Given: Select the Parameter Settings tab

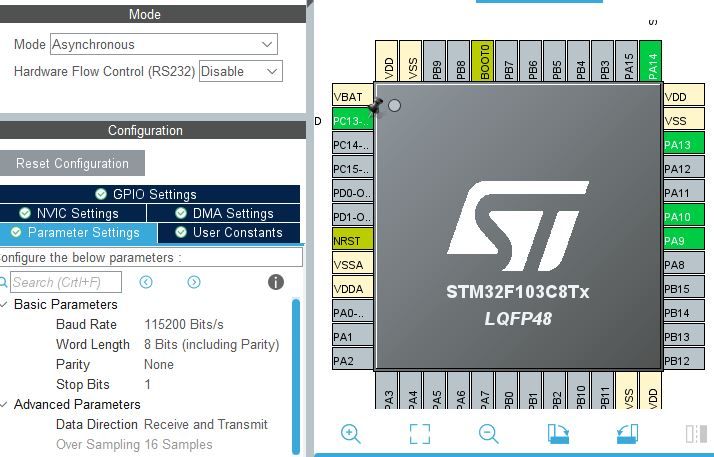Looking at the screenshot, I should click(78, 232).
